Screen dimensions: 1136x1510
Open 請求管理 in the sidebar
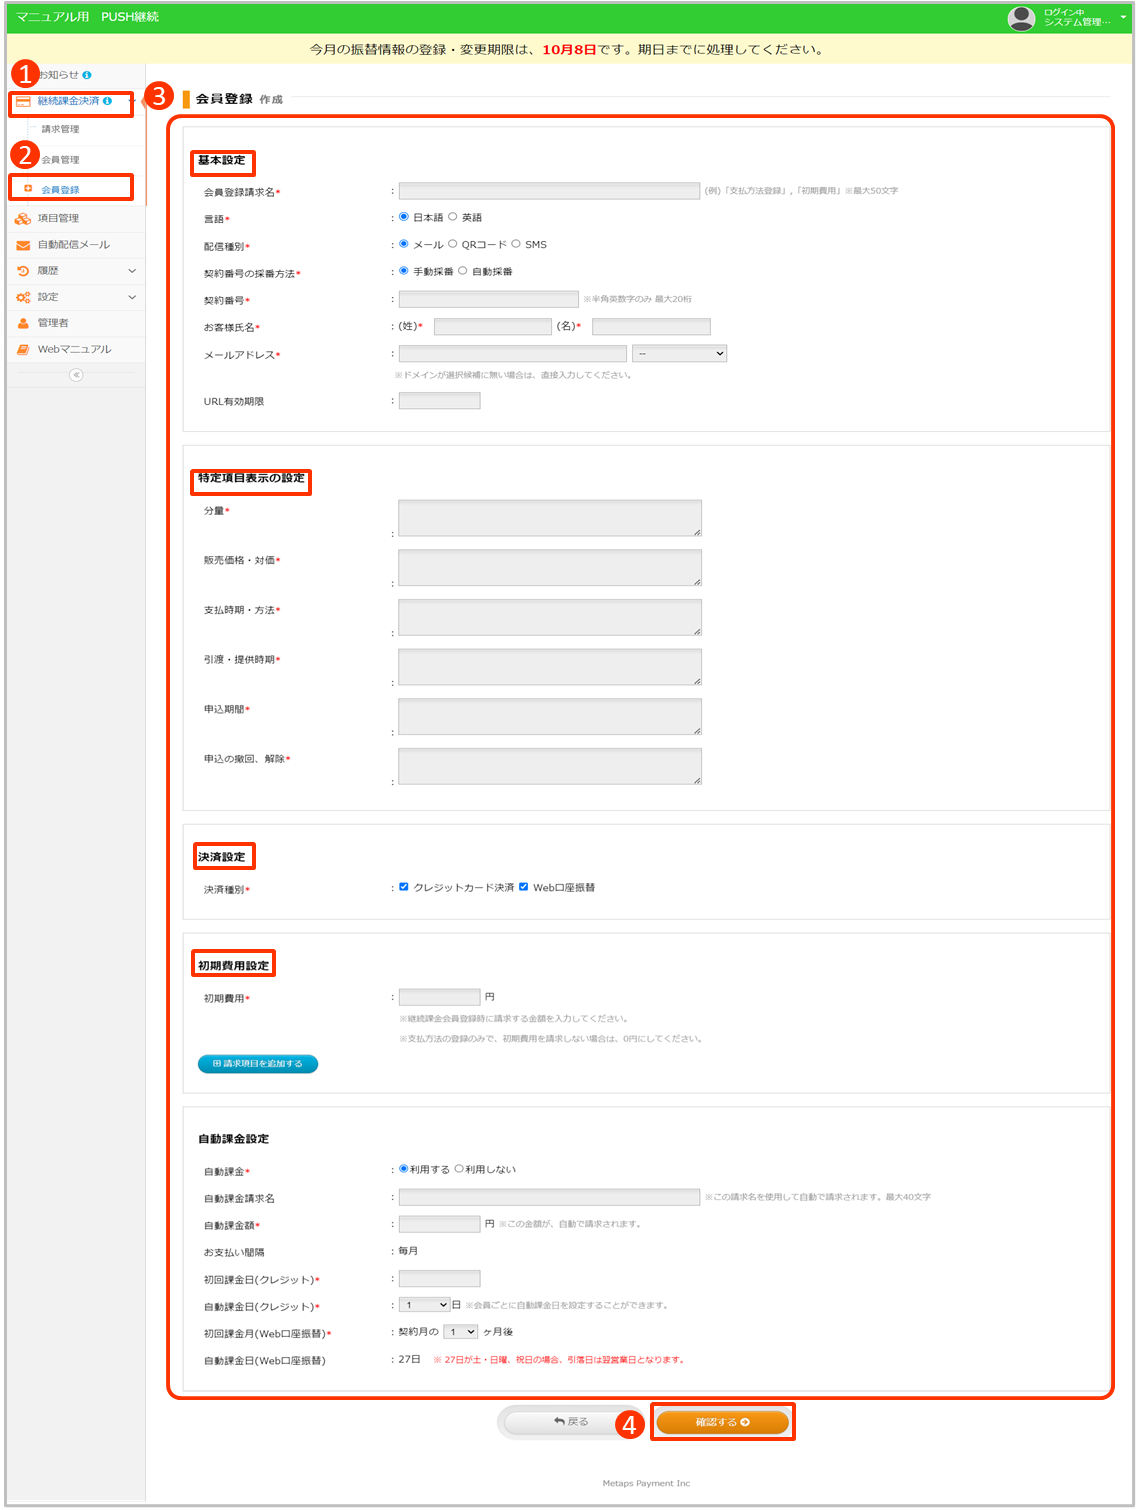click(x=61, y=129)
